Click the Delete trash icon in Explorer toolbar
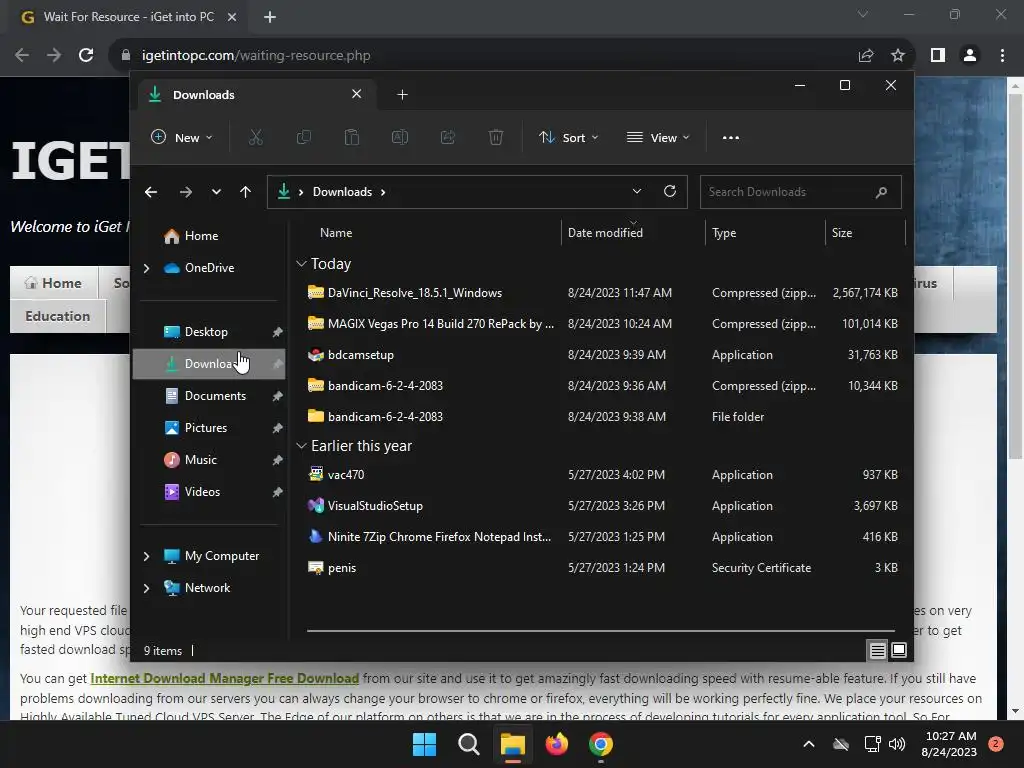This screenshot has height=768, width=1024. point(496,137)
